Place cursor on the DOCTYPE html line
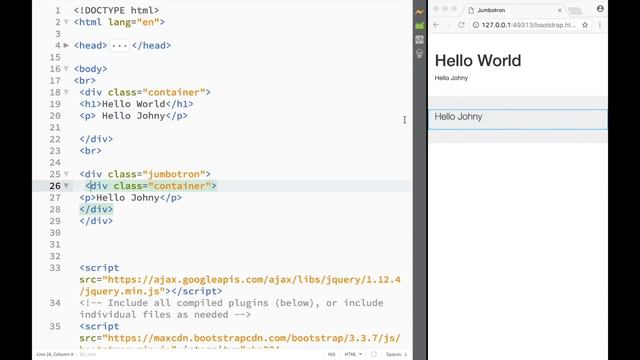Viewport: 640px width, 360px height. click(116, 10)
